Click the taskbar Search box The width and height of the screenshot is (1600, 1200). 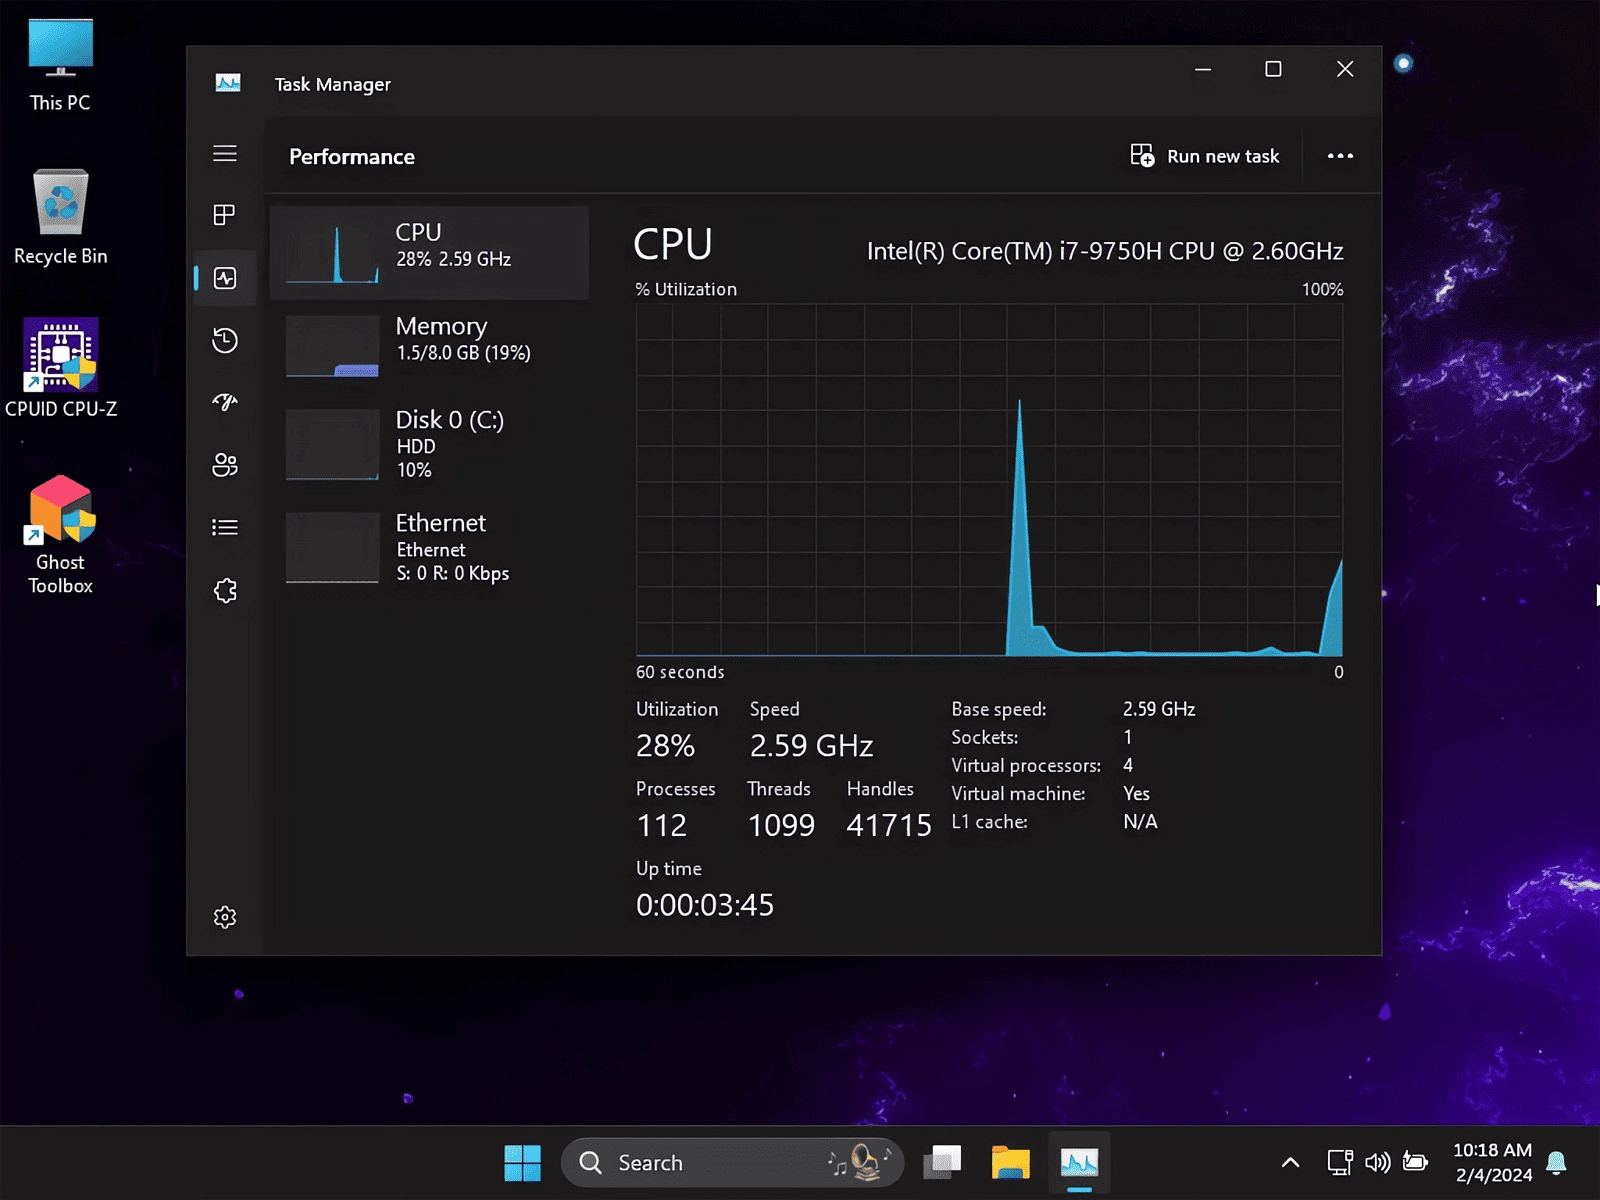tap(732, 1163)
